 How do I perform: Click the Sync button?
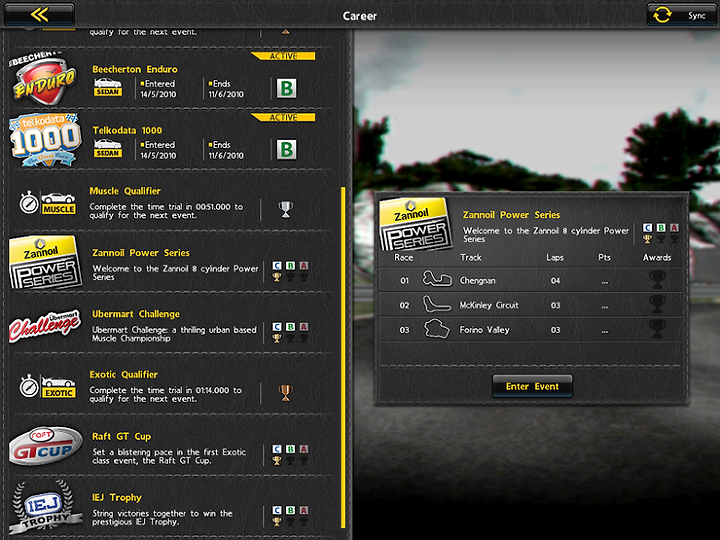pyautogui.click(x=681, y=15)
